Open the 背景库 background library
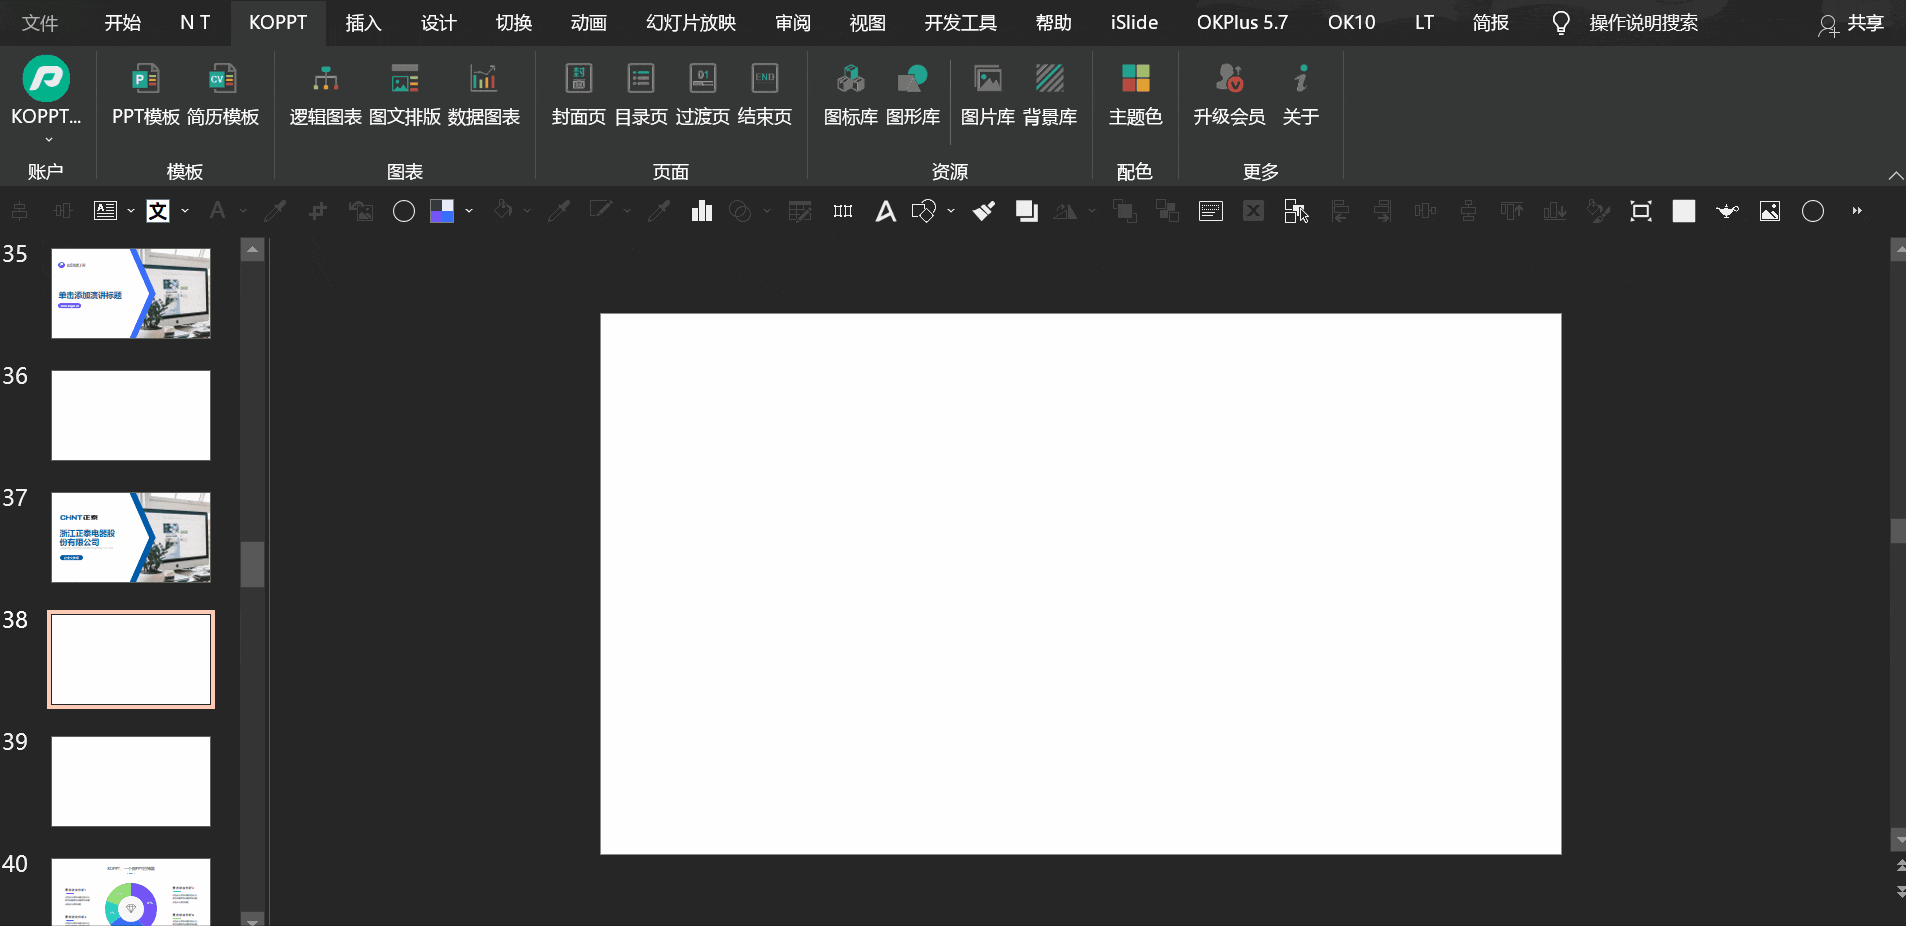1906x926 pixels. [1049, 92]
